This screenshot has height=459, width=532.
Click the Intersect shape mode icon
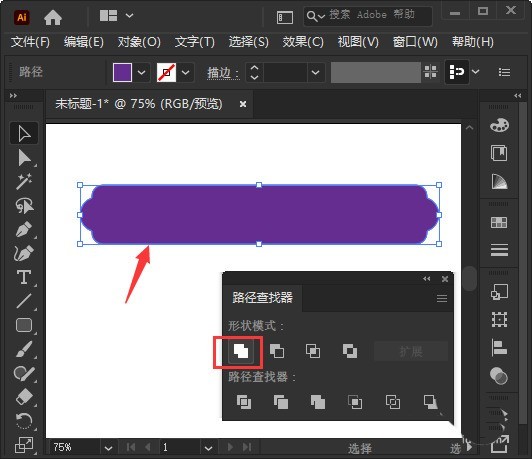coord(313,351)
